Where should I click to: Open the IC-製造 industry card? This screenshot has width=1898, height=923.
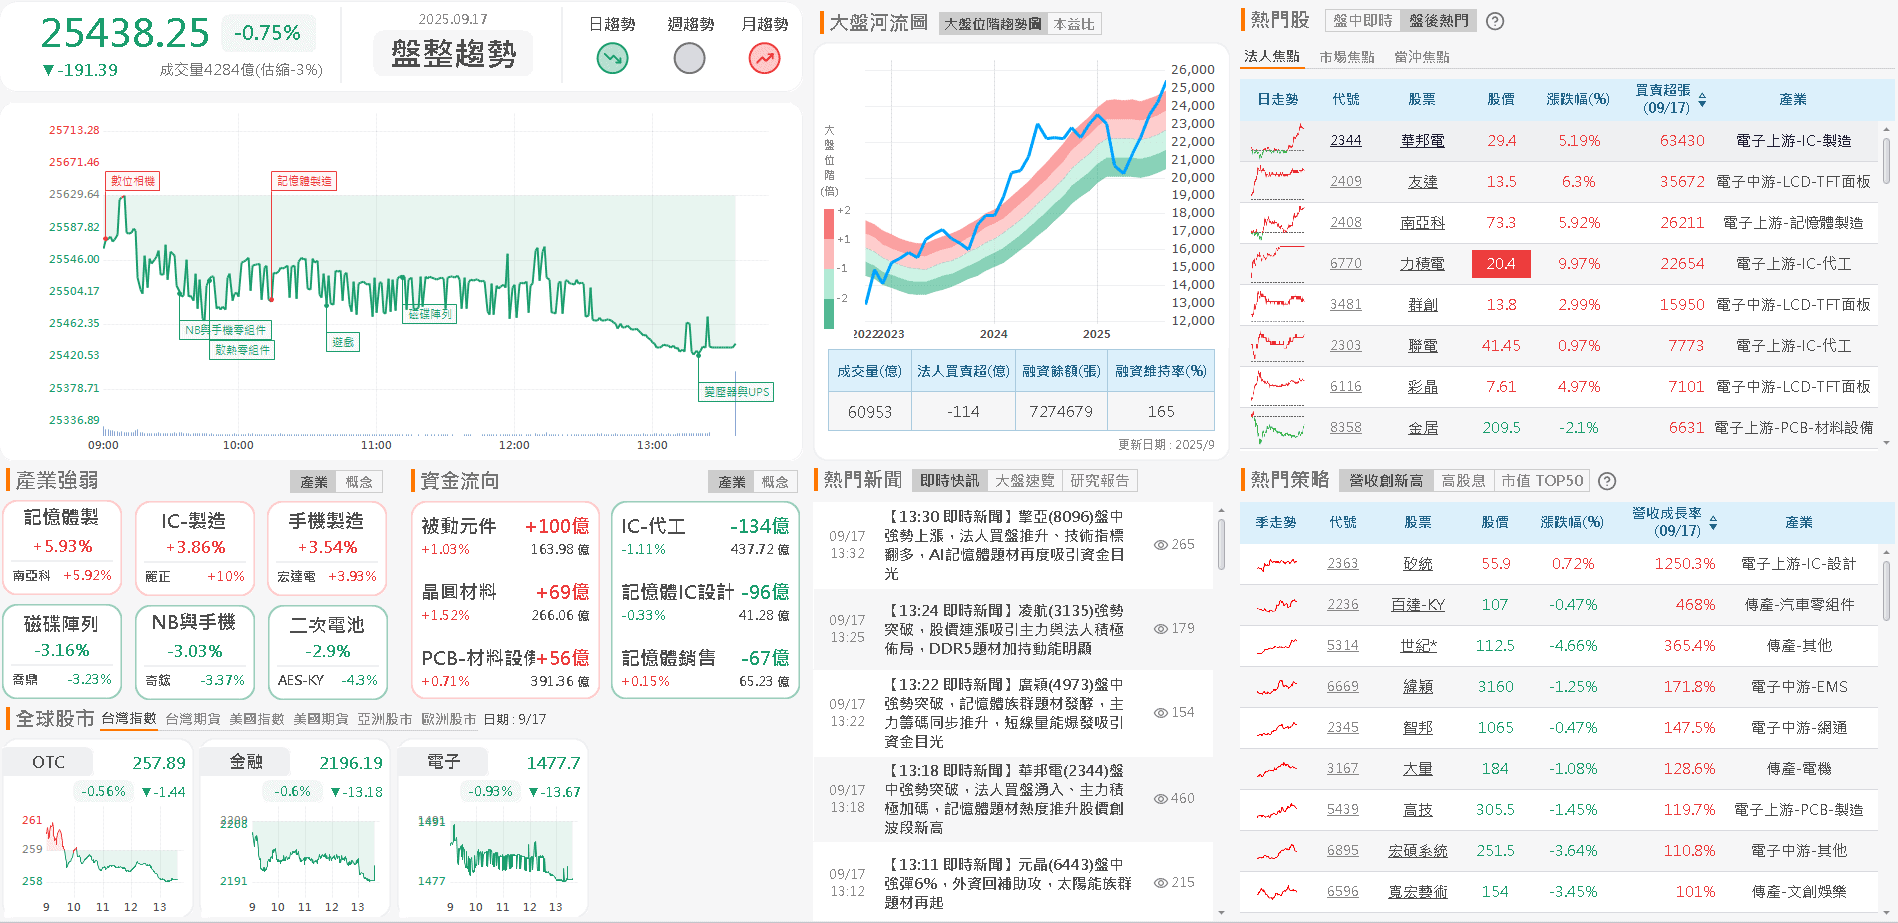click(x=194, y=546)
